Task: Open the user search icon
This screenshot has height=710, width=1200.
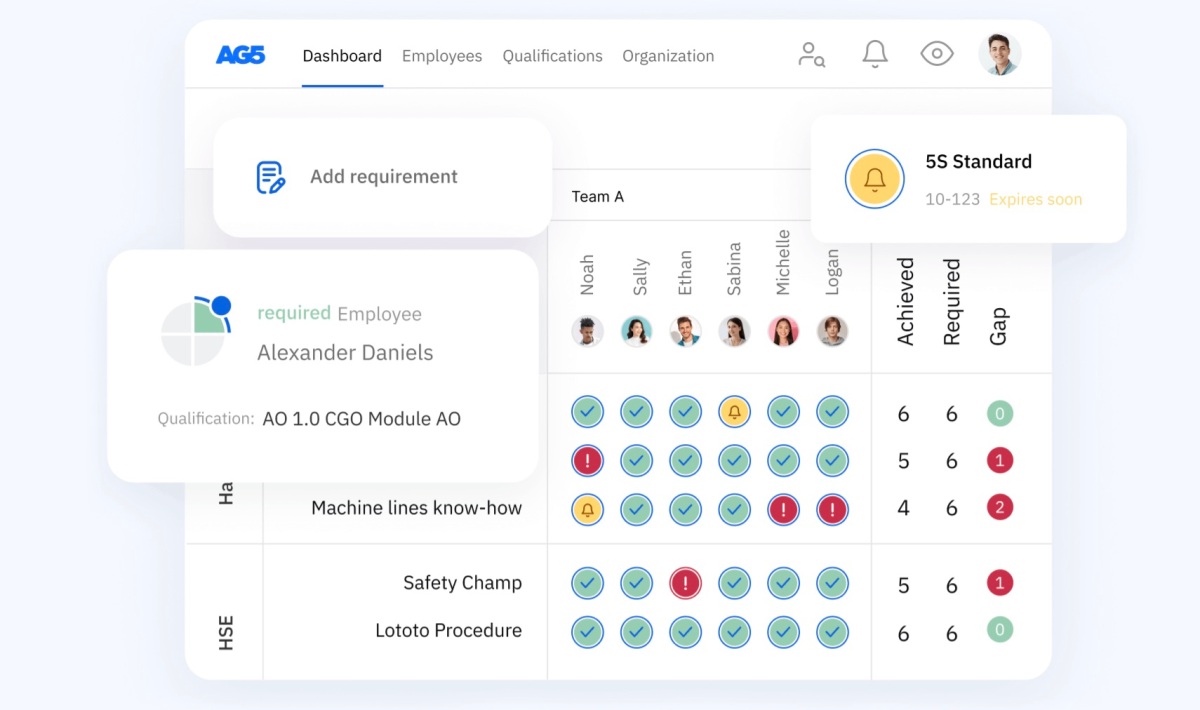Action: tap(811, 55)
